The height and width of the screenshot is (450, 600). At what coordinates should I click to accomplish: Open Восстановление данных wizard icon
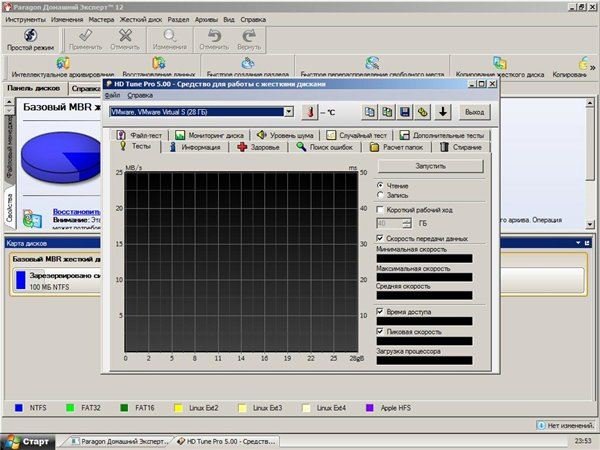click(159, 62)
